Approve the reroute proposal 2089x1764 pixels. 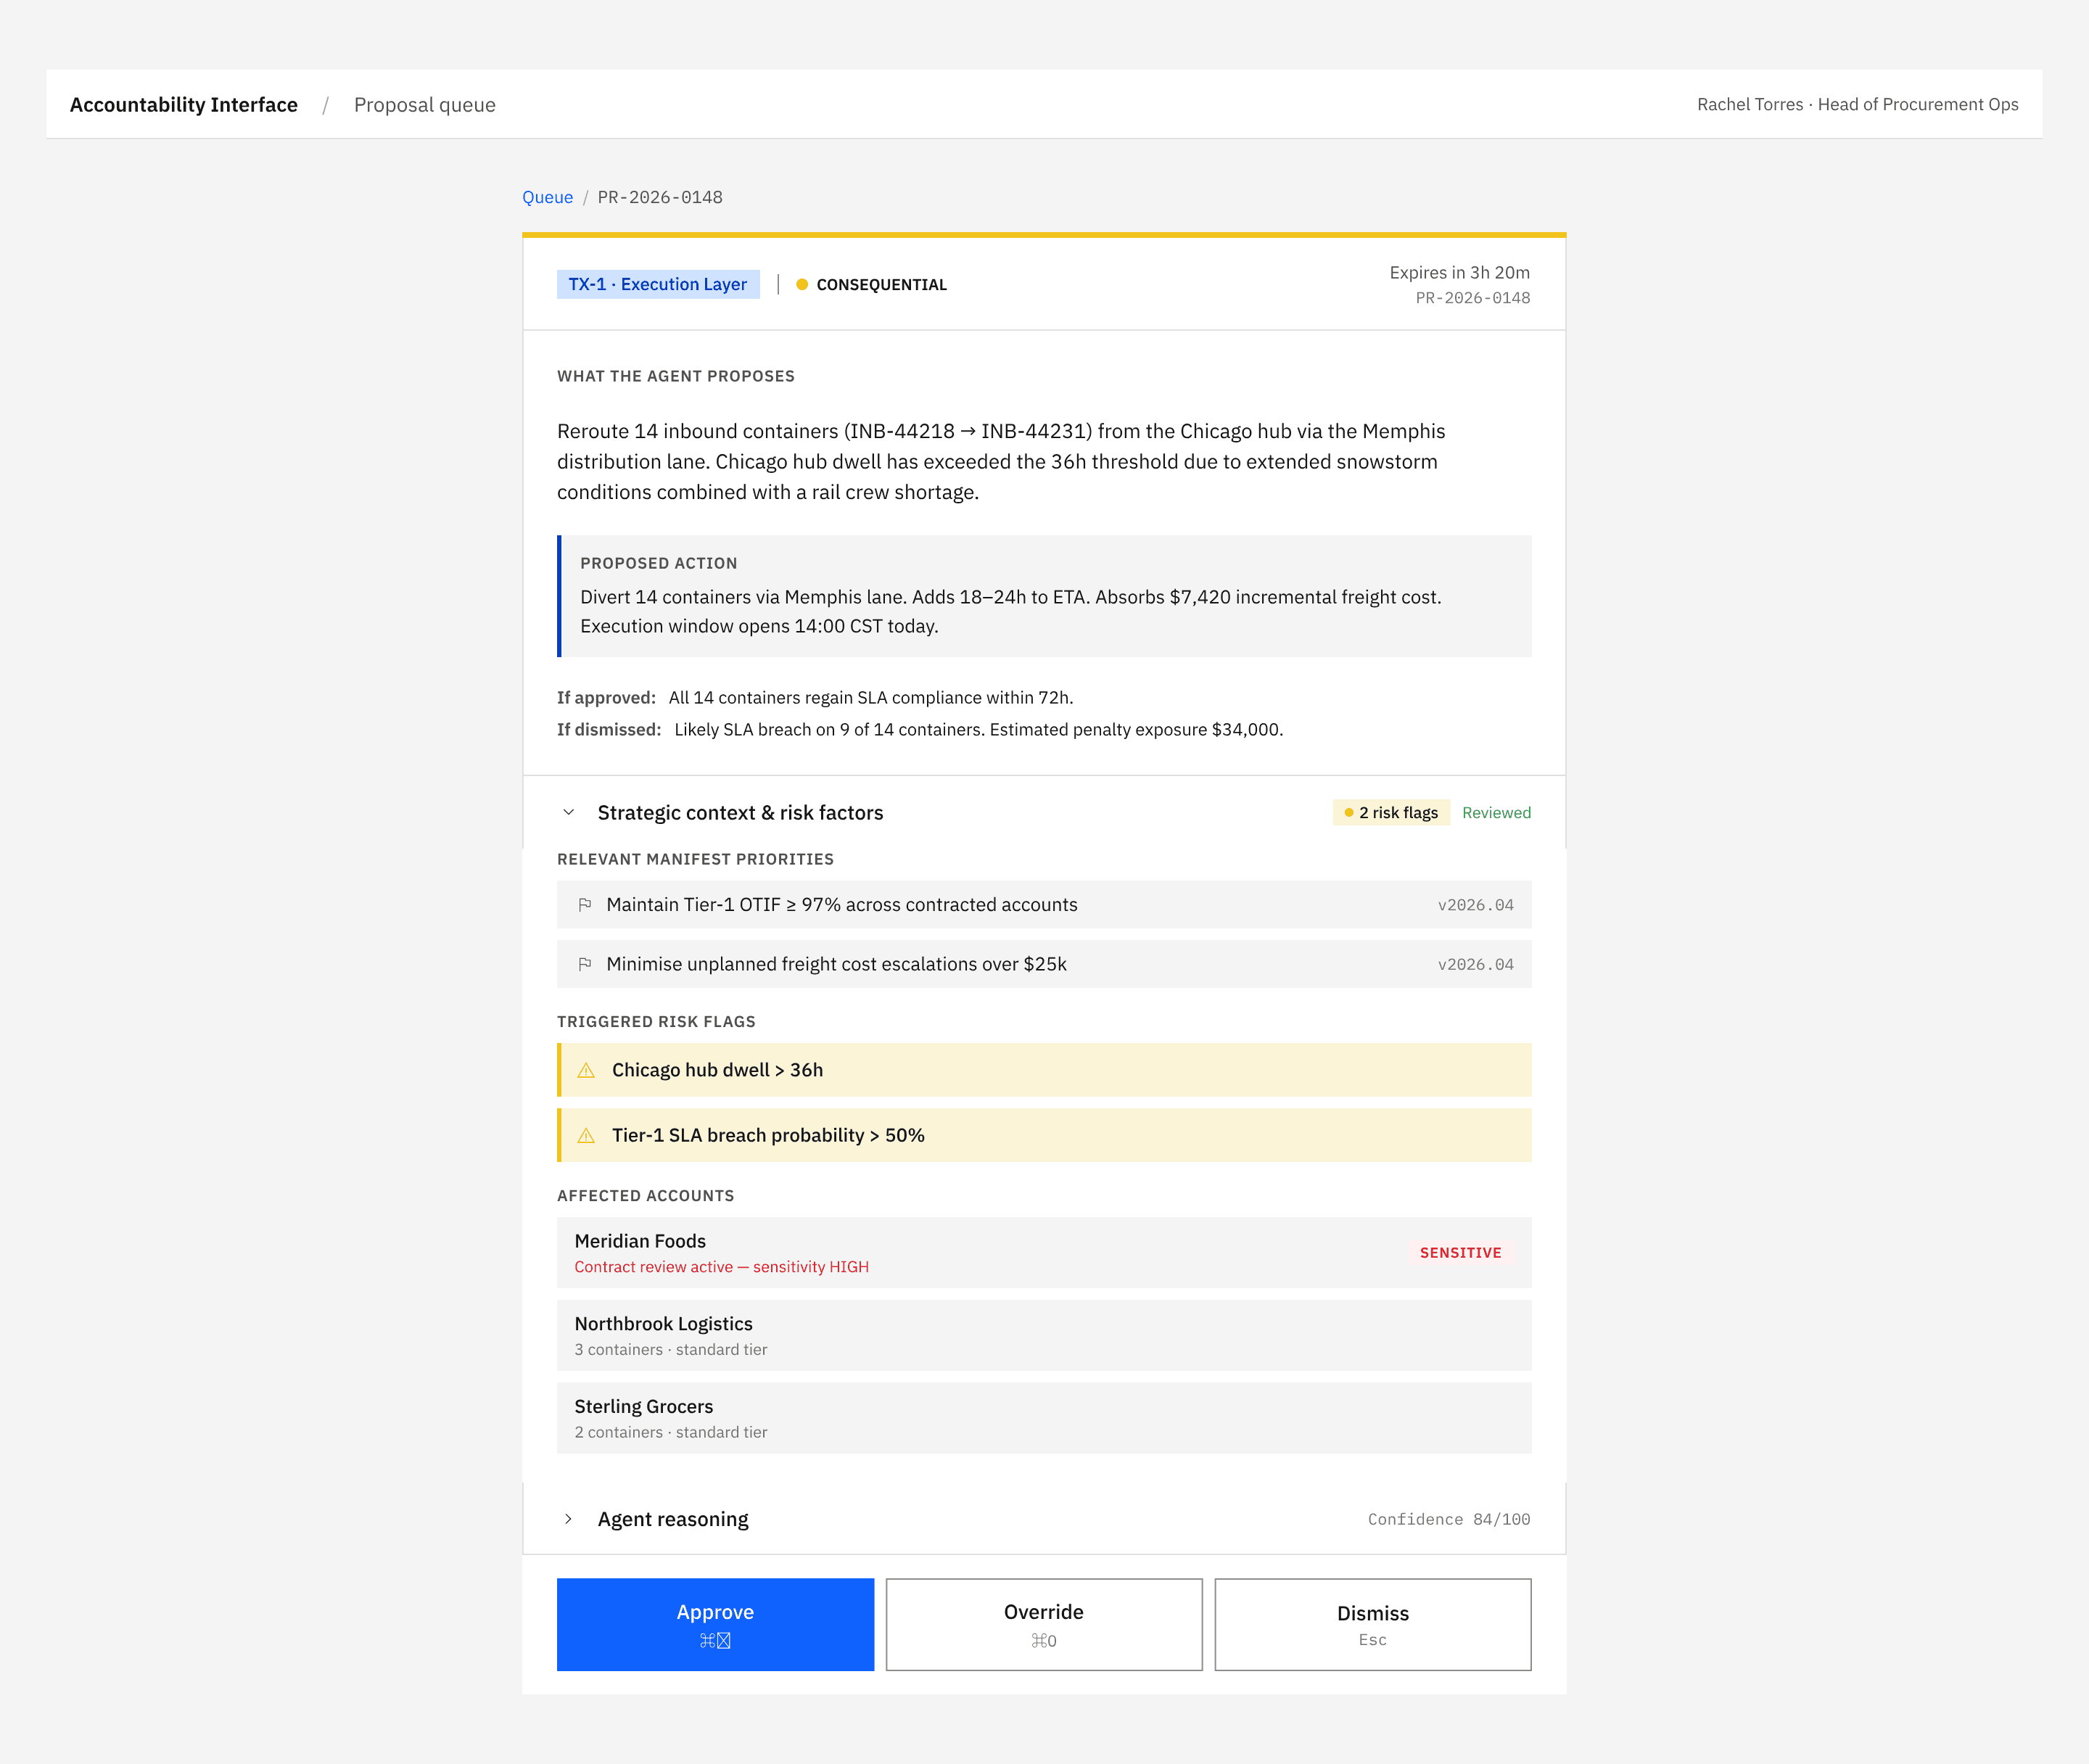click(x=715, y=1624)
